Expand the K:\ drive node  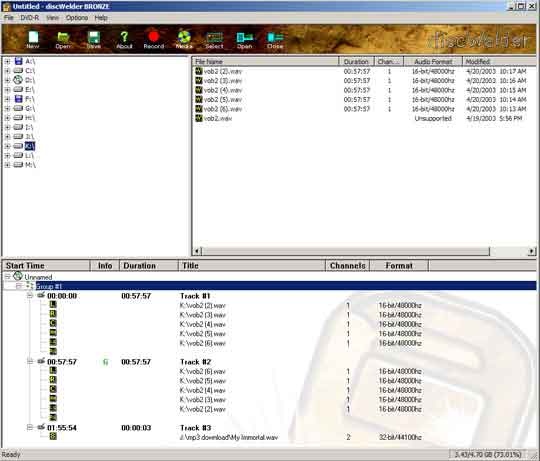coord(7,146)
